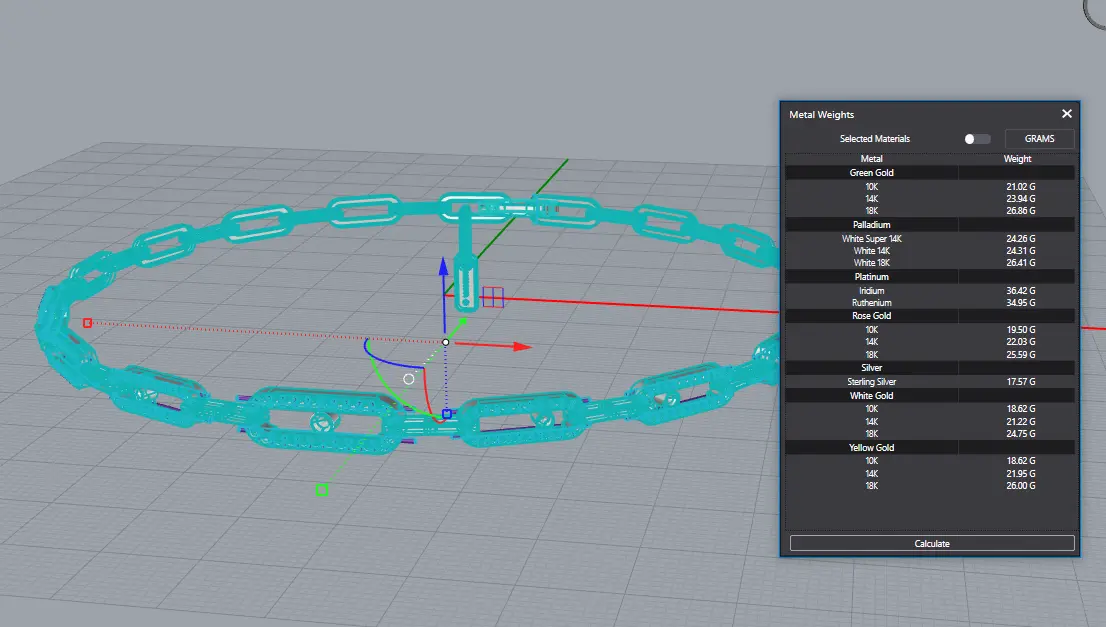Click the 10K row under Rose Gold
Viewport: 1106px width, 627px height.
tap(930, 330)
